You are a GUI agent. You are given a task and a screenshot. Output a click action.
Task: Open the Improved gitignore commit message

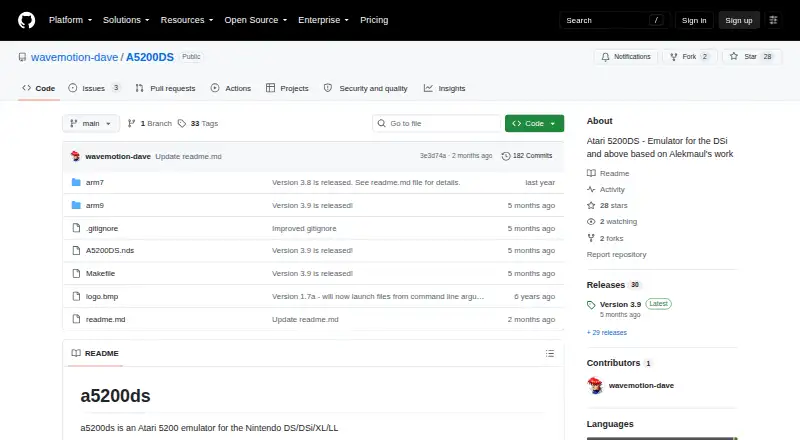(304, 228)
